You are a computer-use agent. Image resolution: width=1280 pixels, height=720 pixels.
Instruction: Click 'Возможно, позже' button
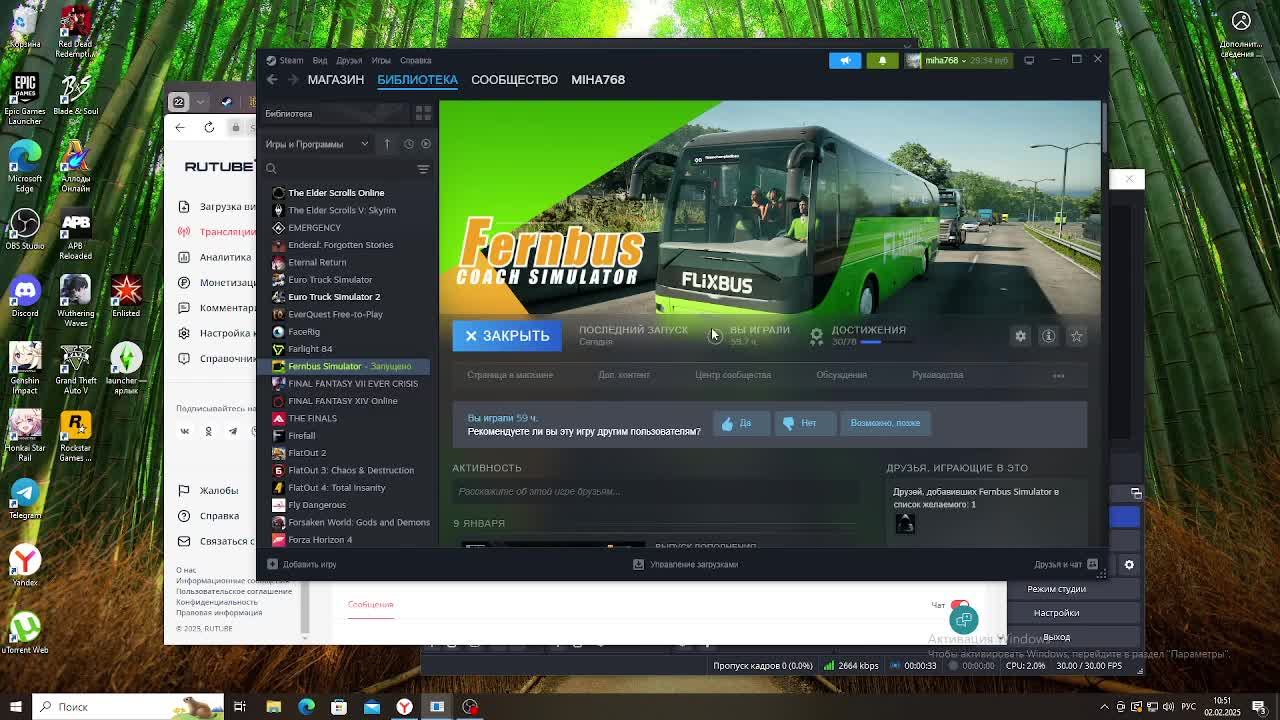click(885, 423)
